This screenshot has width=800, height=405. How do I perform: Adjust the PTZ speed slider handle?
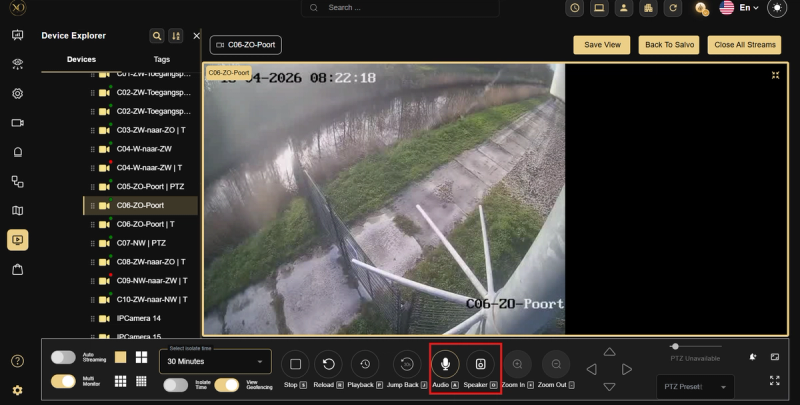tap(675, 346)
